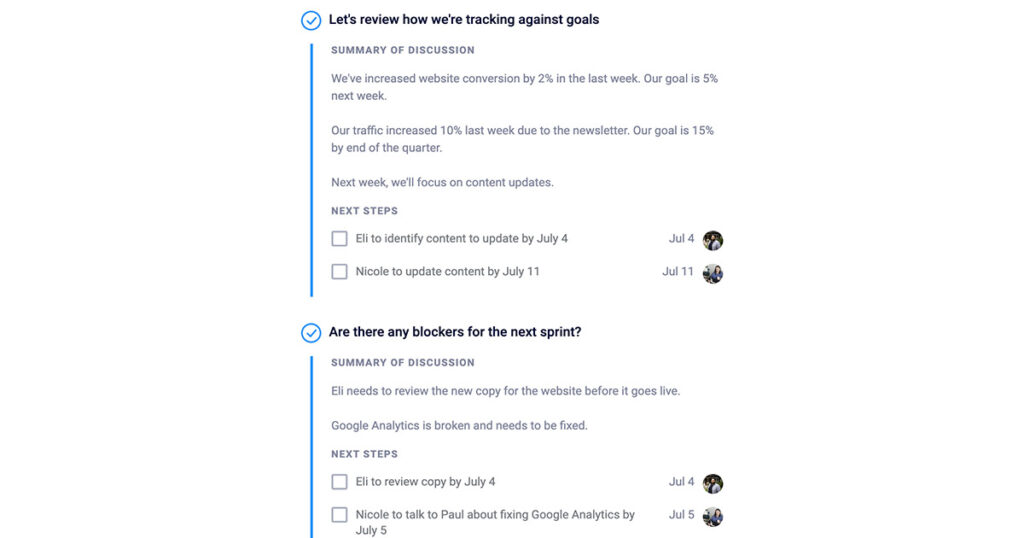
Task: Open assignee avatar for Eli identify content task
Action: [712, 240]
